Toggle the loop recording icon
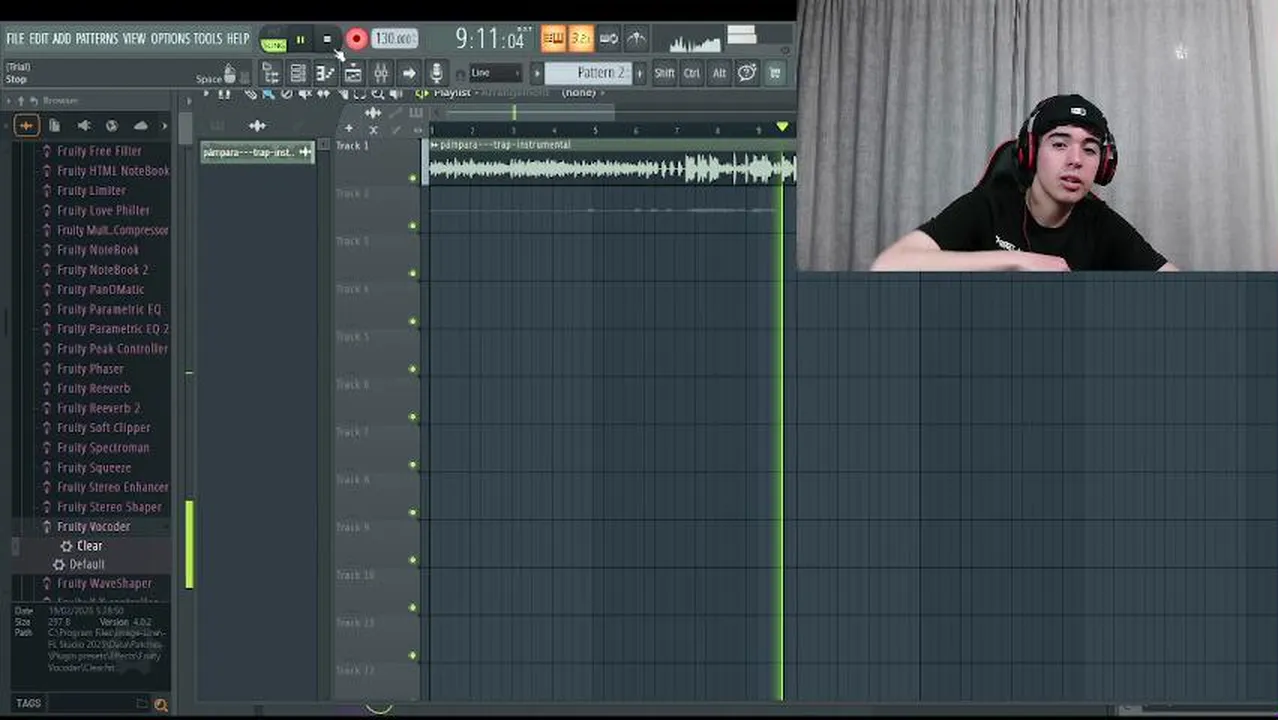 [x=609, y=39]
